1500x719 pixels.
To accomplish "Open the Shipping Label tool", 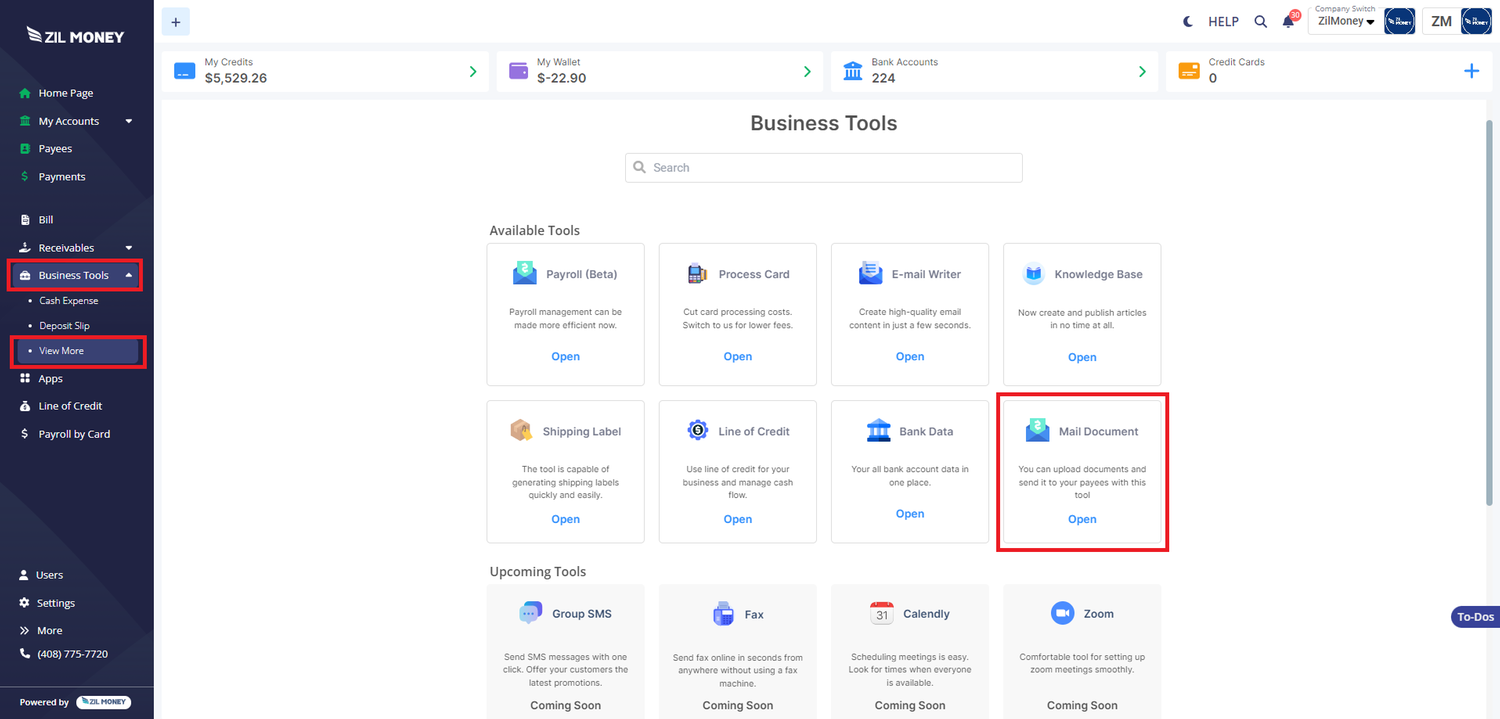I will point(566,519).
